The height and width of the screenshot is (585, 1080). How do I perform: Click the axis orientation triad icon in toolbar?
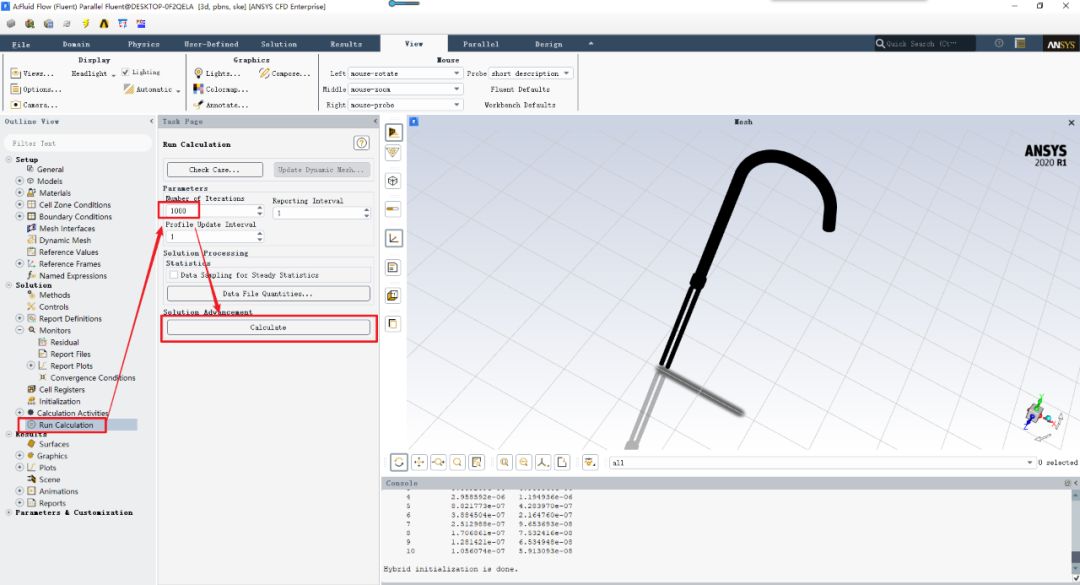543,462
